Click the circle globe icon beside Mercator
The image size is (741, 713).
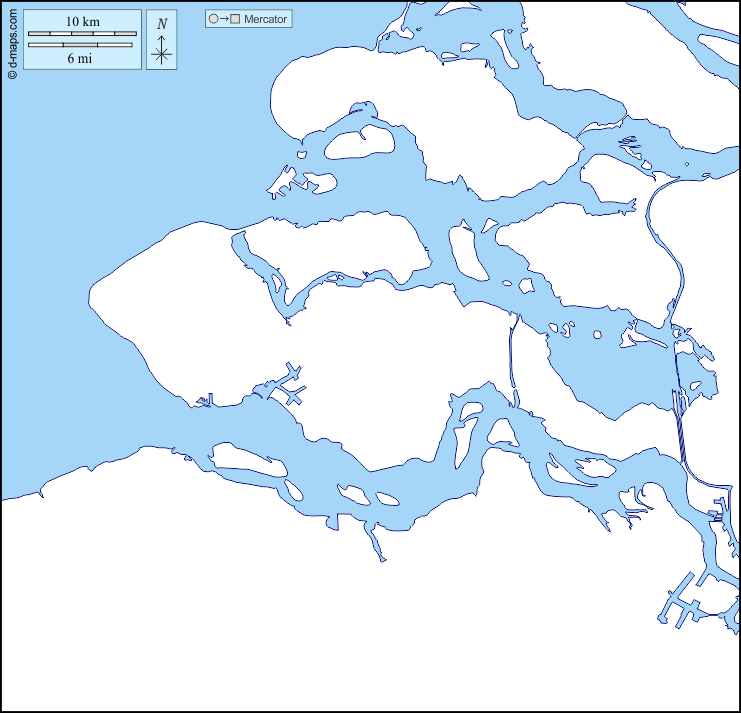(x=213, y=19)
